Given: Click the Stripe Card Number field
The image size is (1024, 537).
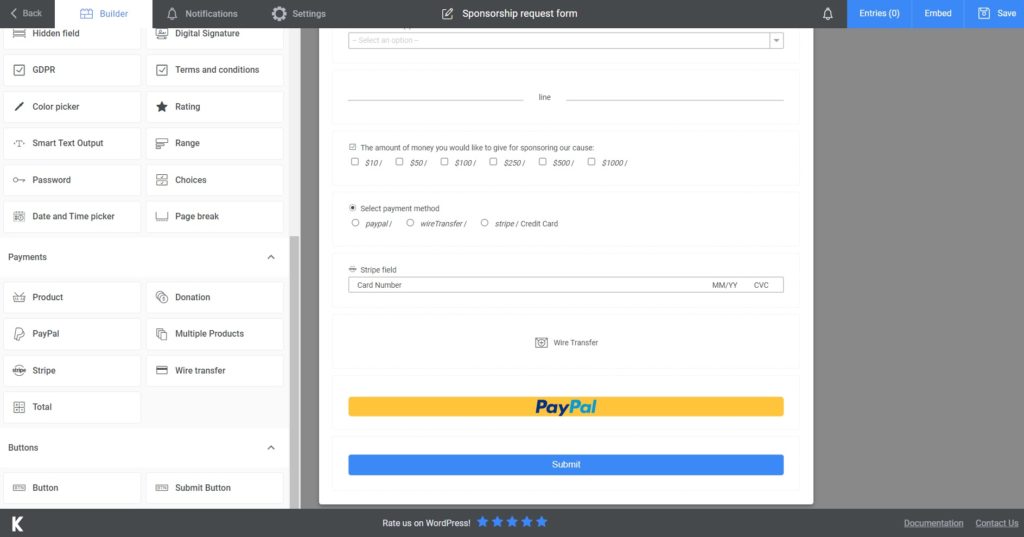Looking at the screenshot, I should click(x=566, y=285).
